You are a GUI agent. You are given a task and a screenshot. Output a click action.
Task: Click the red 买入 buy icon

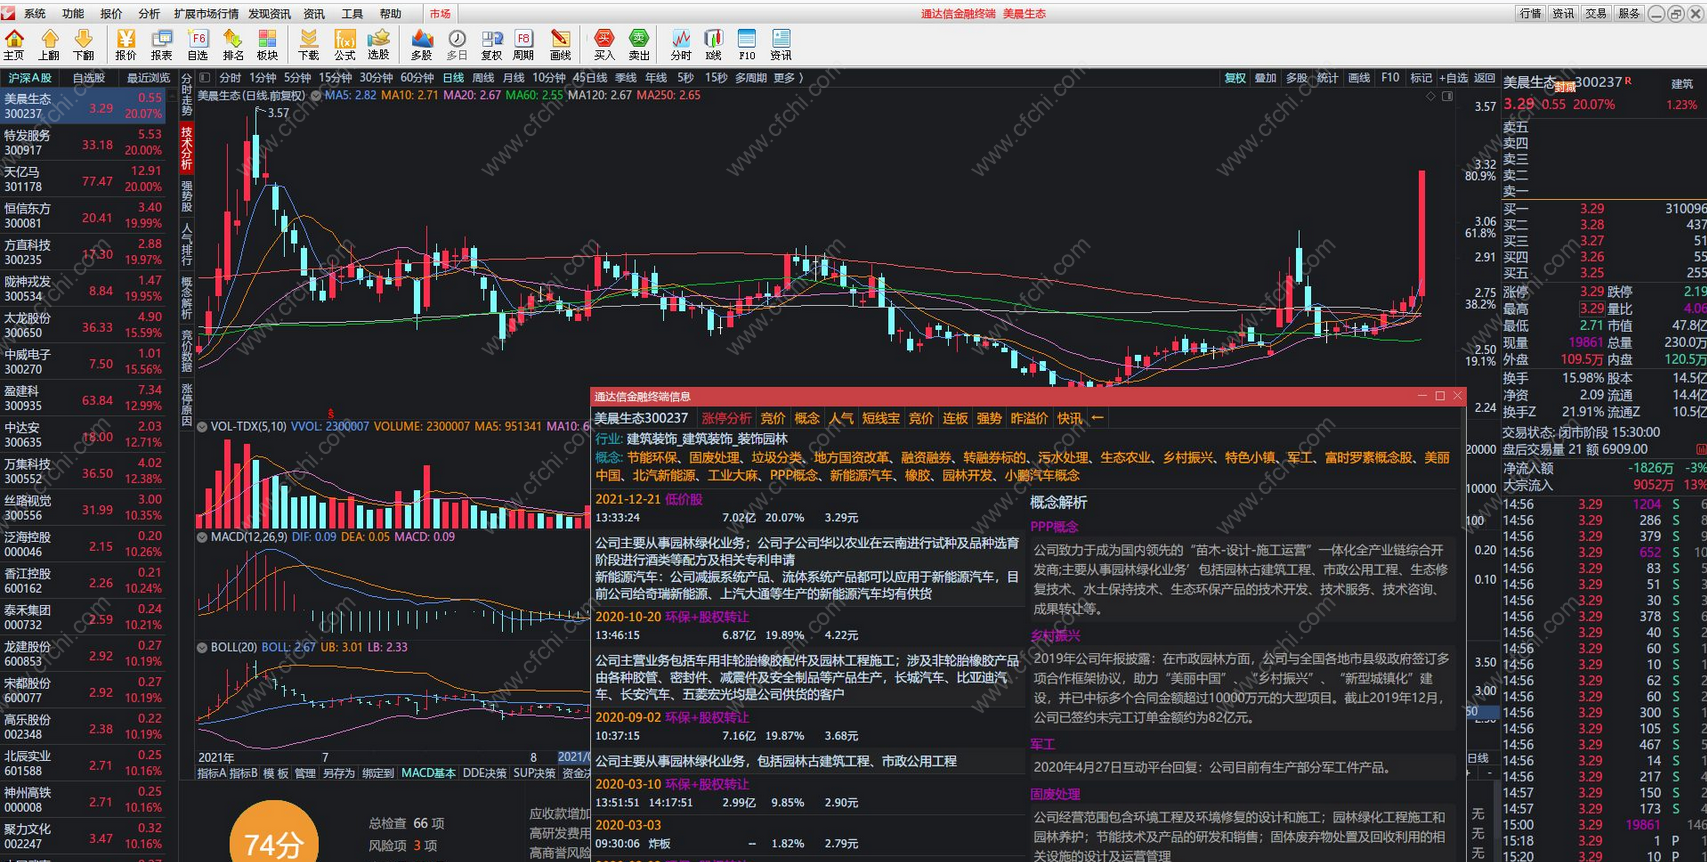pyautogui.click(x=604, y=44)
